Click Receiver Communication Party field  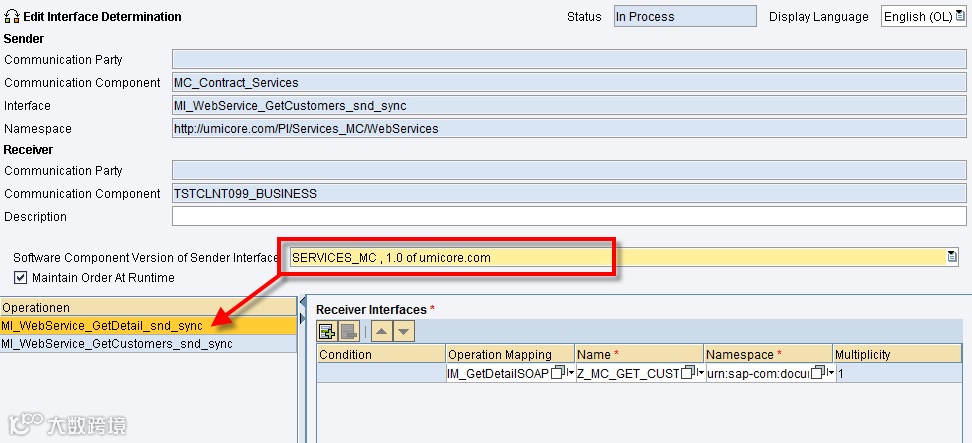tap(569, 170)
